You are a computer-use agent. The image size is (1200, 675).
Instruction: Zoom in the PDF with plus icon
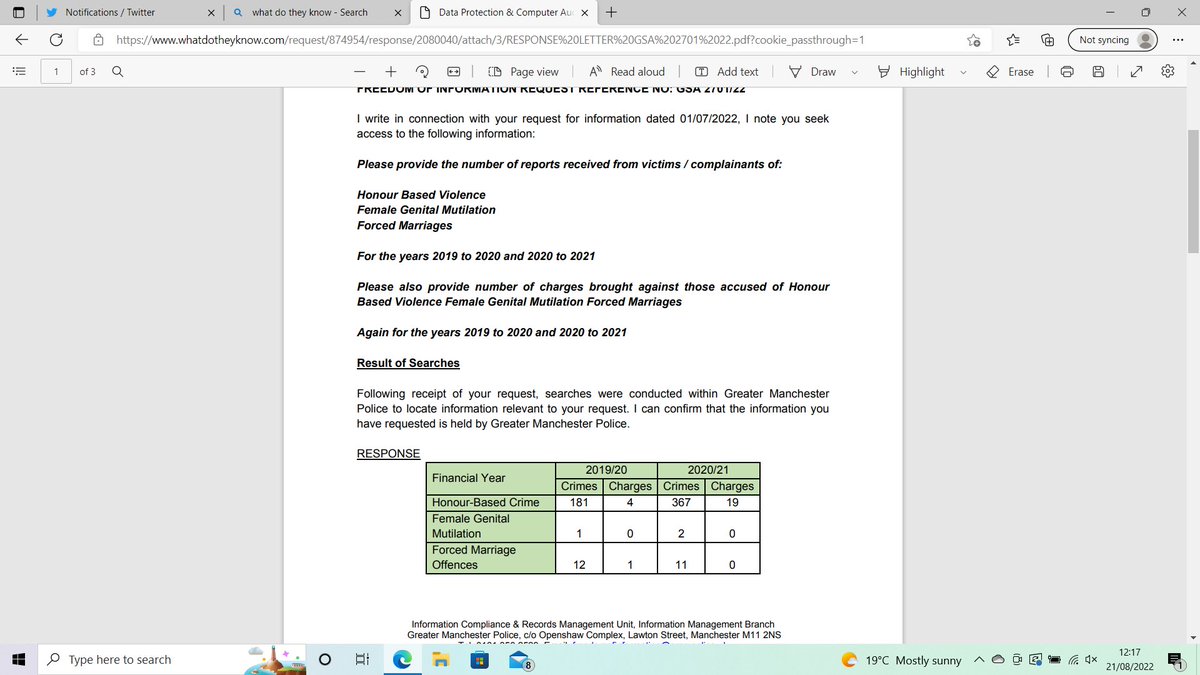tap(391, 72)
